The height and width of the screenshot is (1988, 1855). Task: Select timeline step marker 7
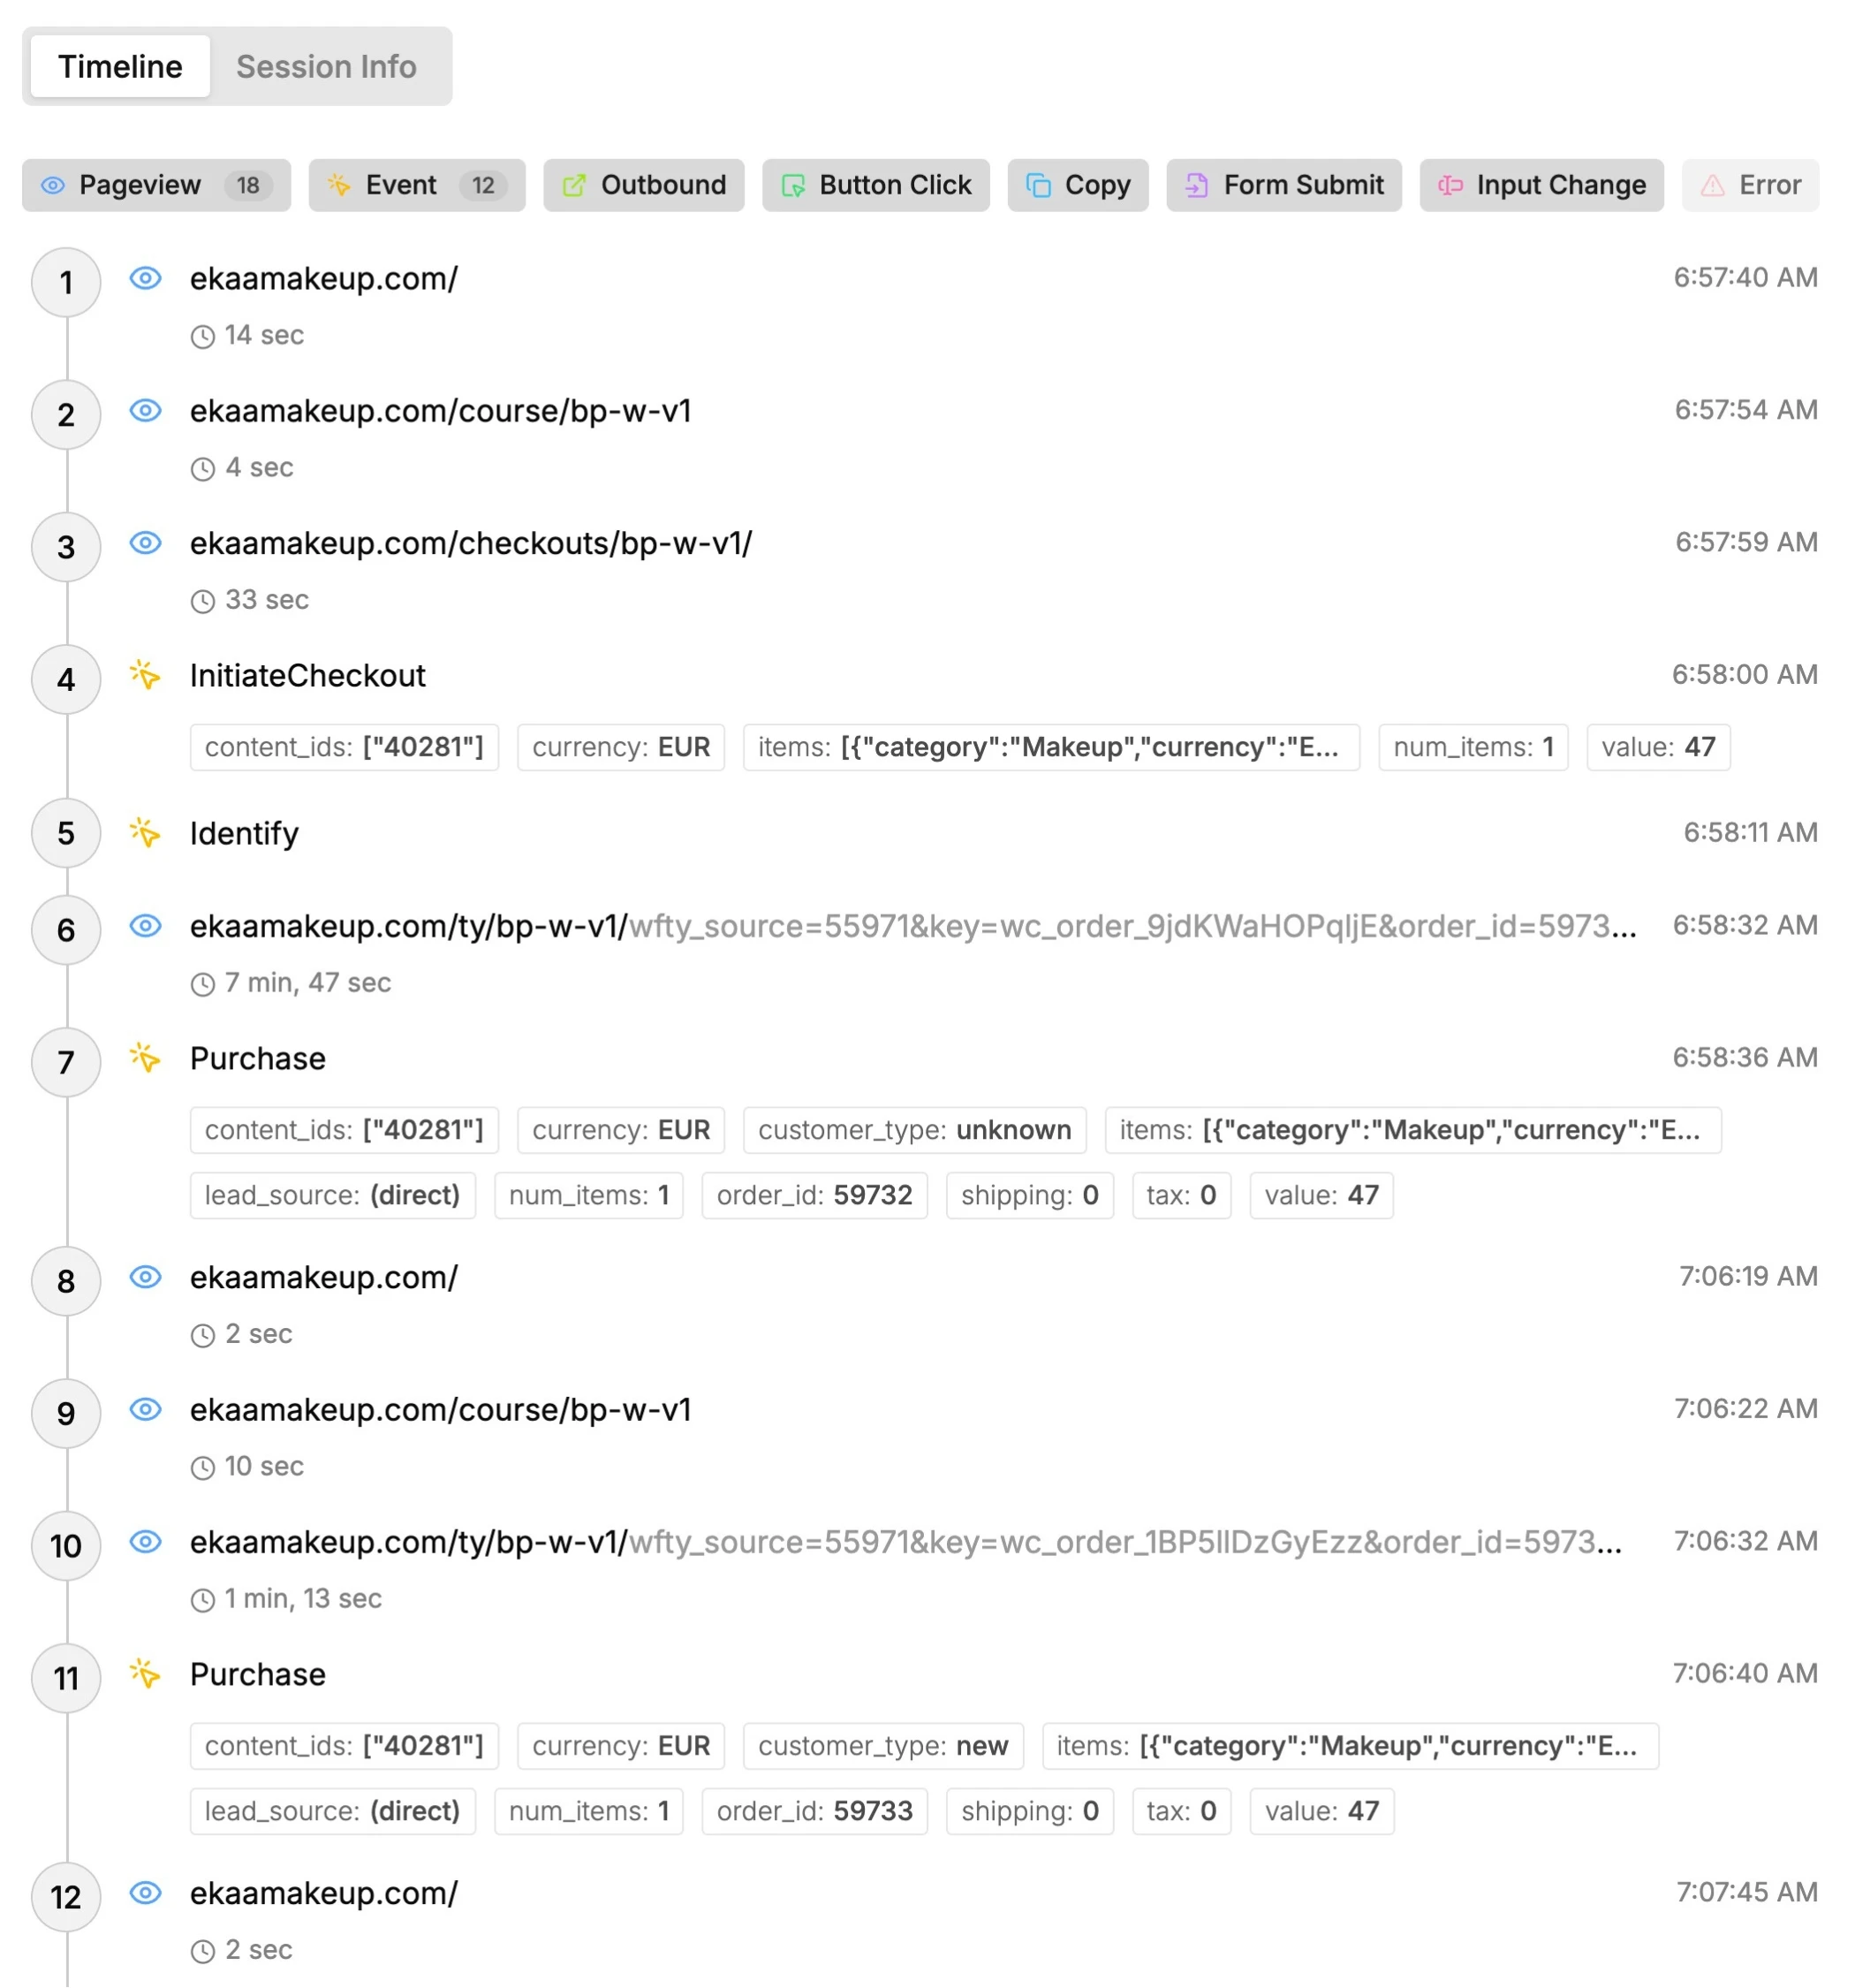pyautogui.click(x=66, y=1062)
